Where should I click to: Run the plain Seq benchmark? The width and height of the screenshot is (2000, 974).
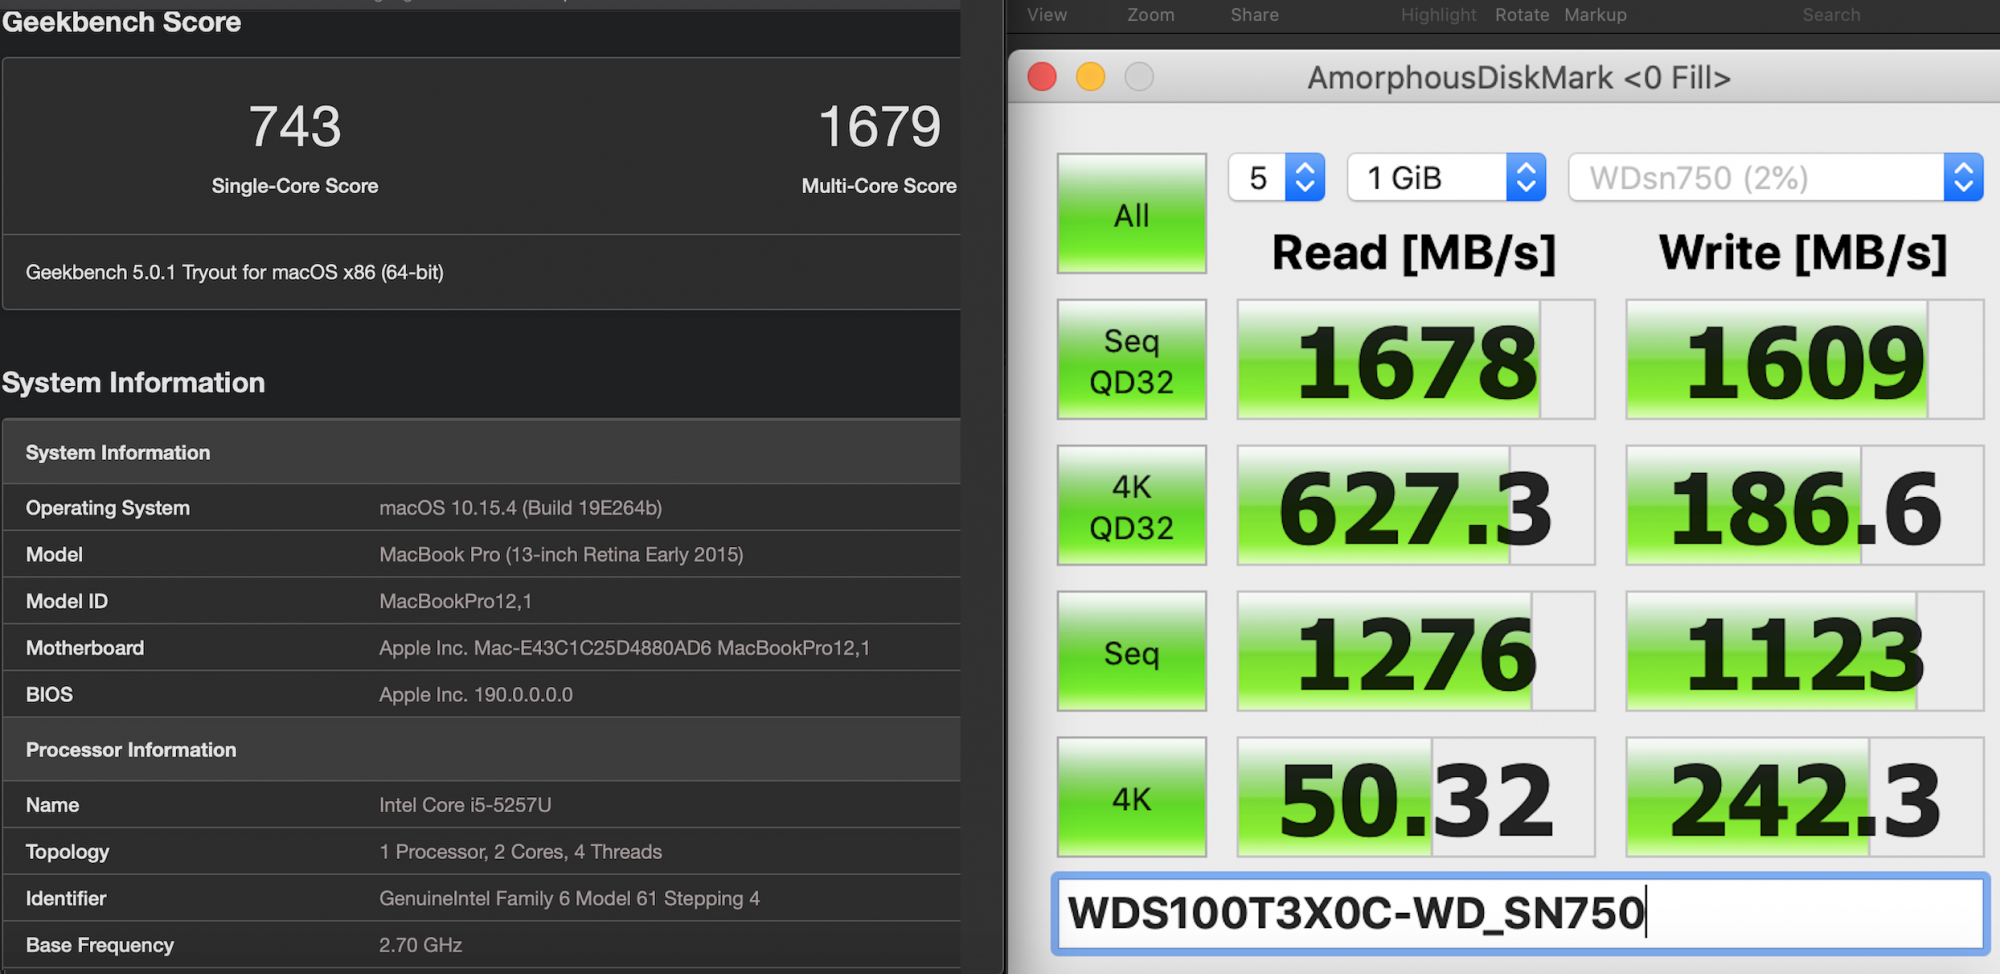1131,652
